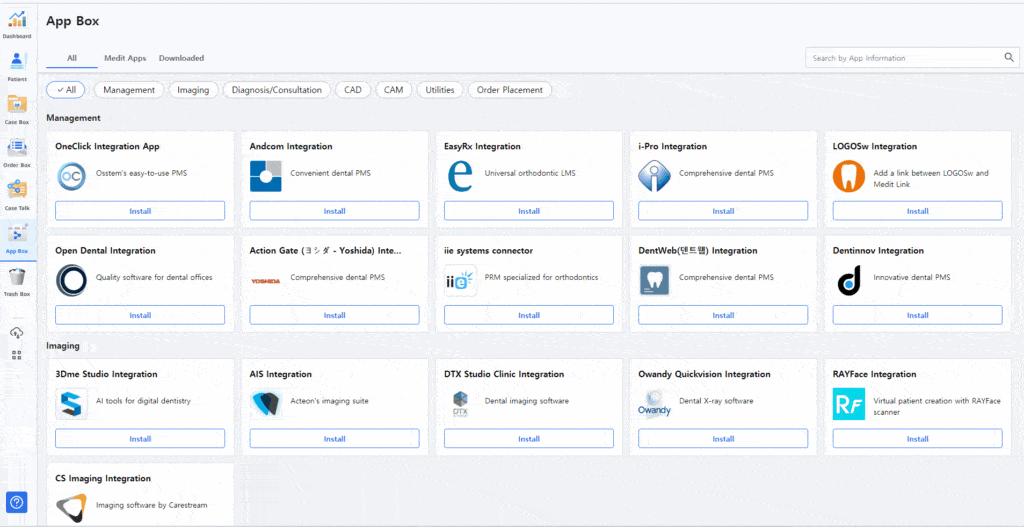Screen dimensions: 1024x527
Task: Filter apps by Diagnosis/Consultation category
Action: (277, 90)
